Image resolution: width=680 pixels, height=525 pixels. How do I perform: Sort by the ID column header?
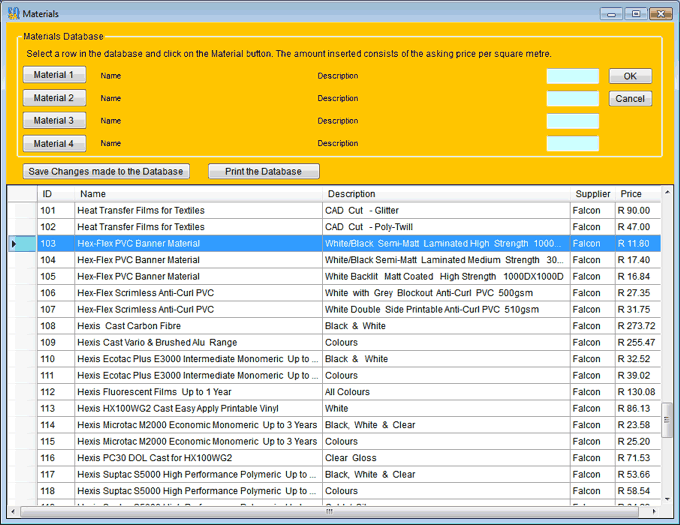pyautogui.click(x=48, y=194)
